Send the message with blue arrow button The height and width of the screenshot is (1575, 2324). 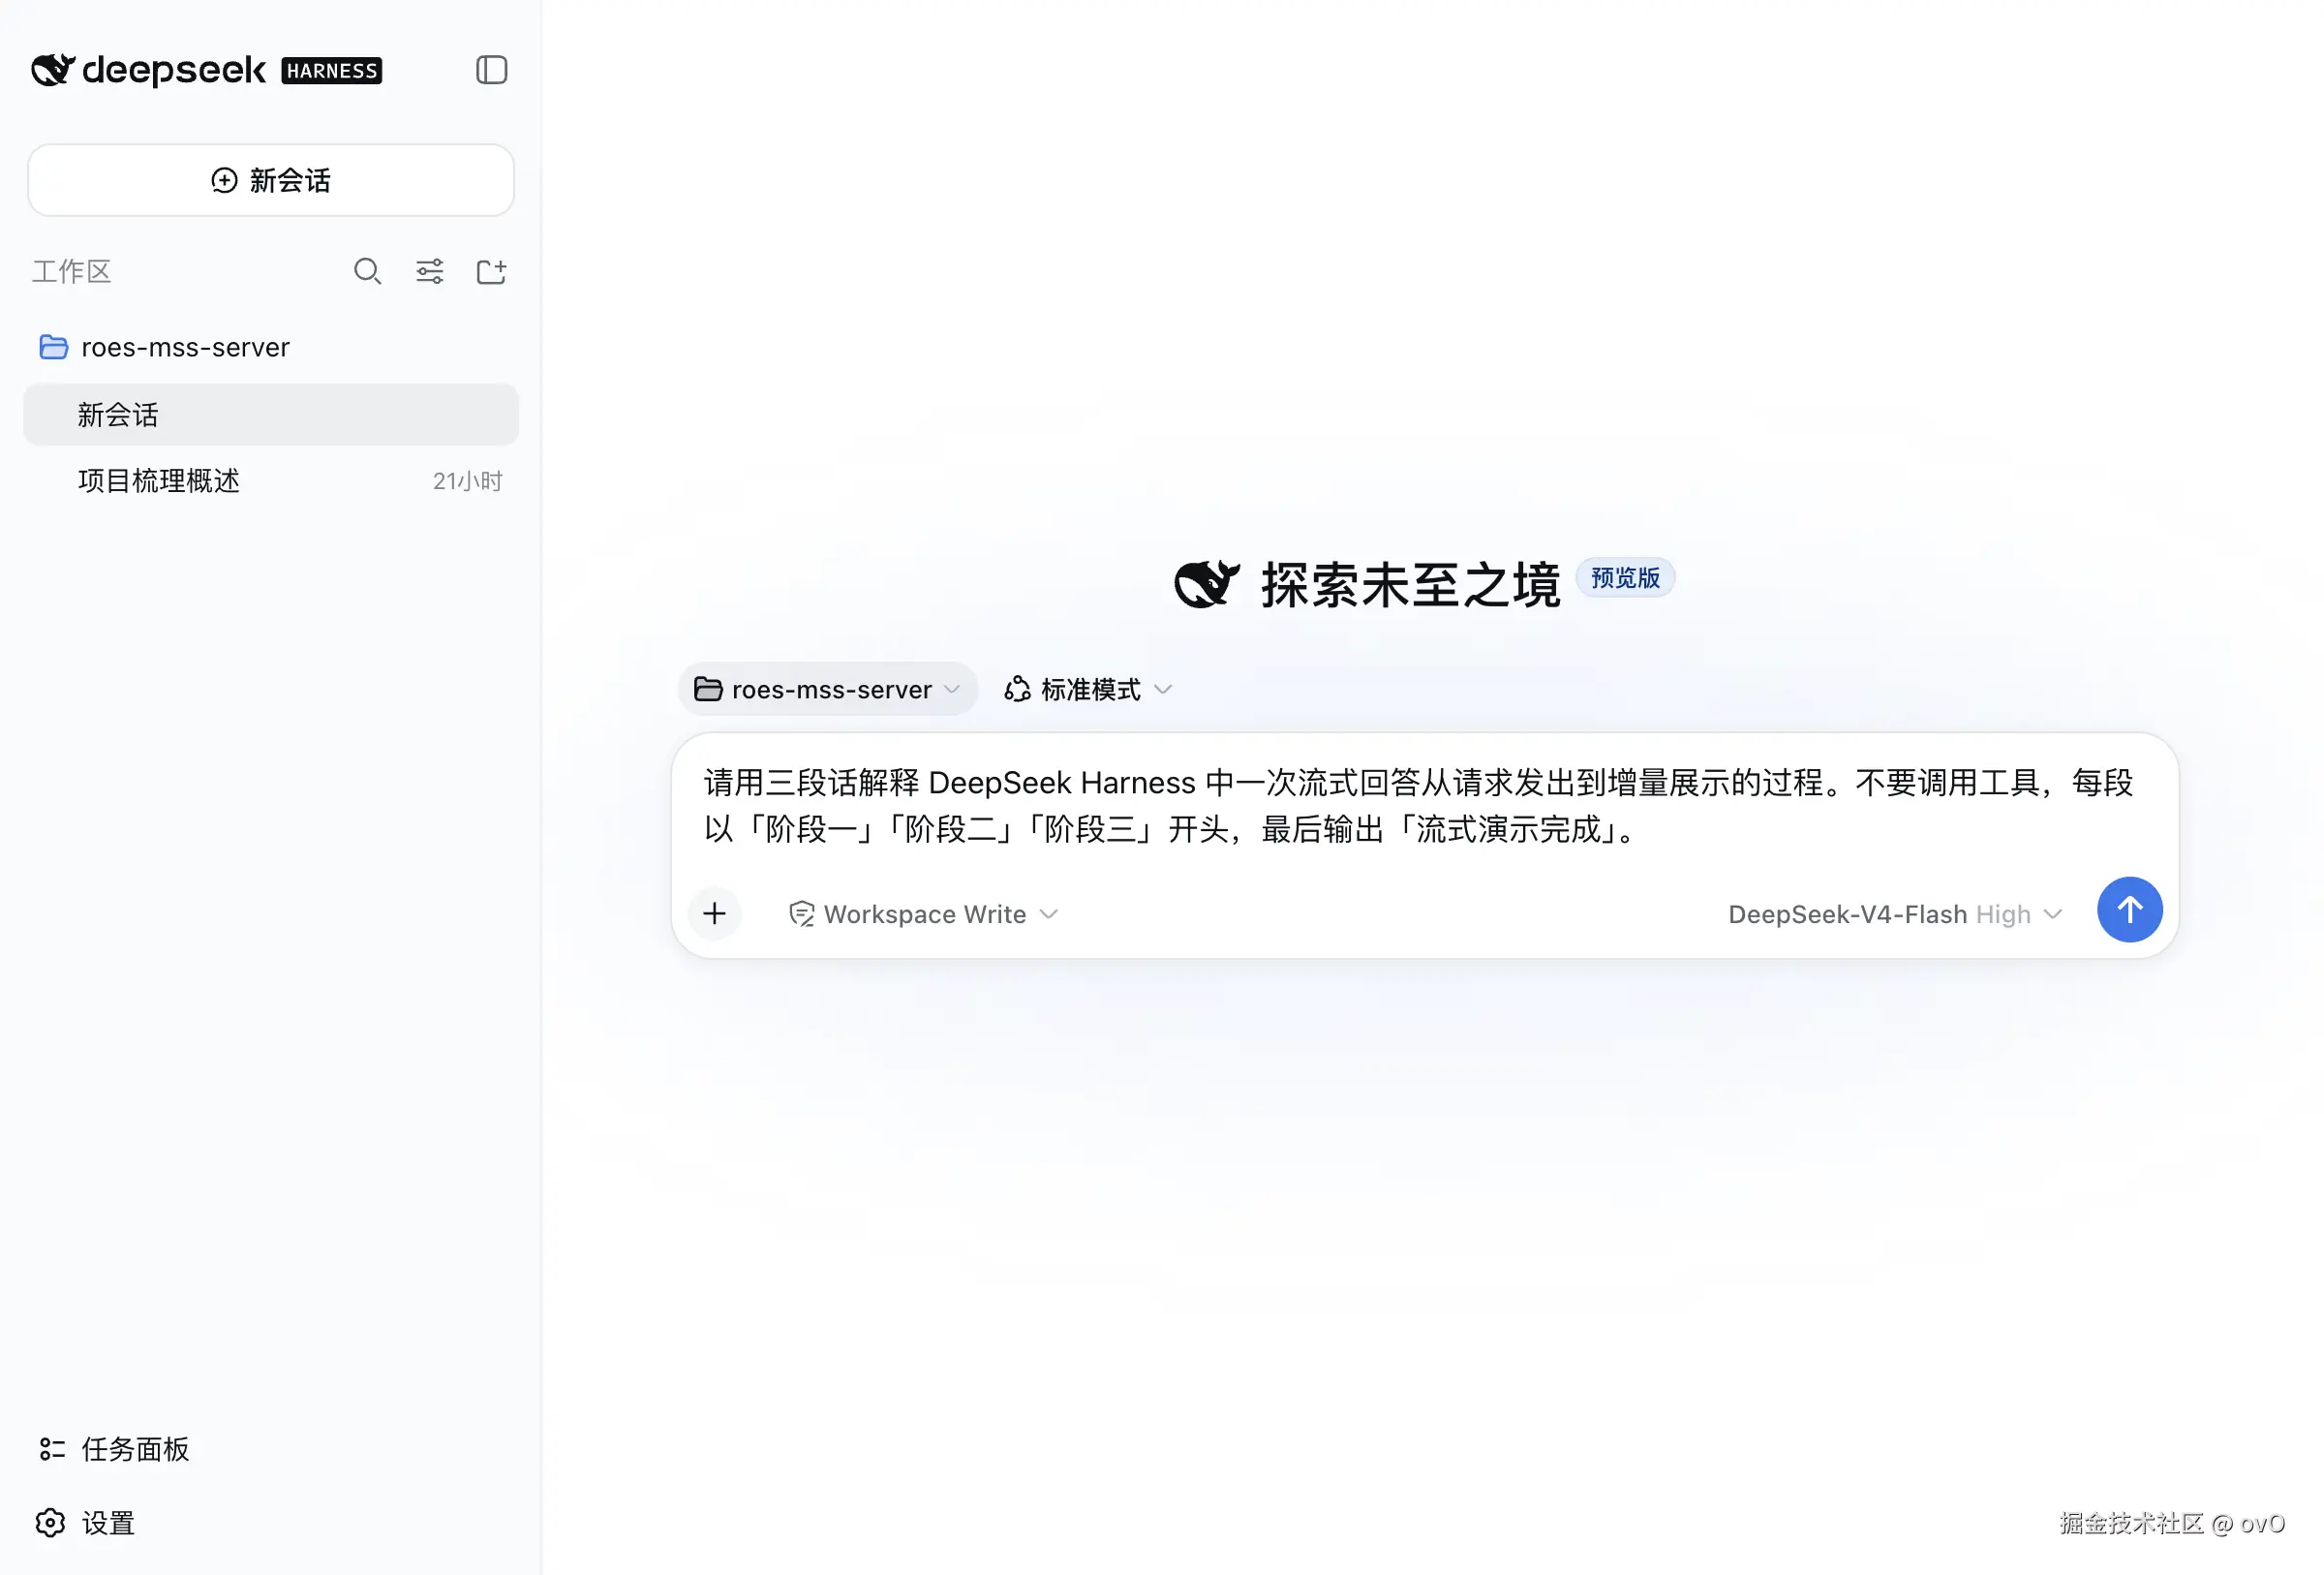point(2130,909)
